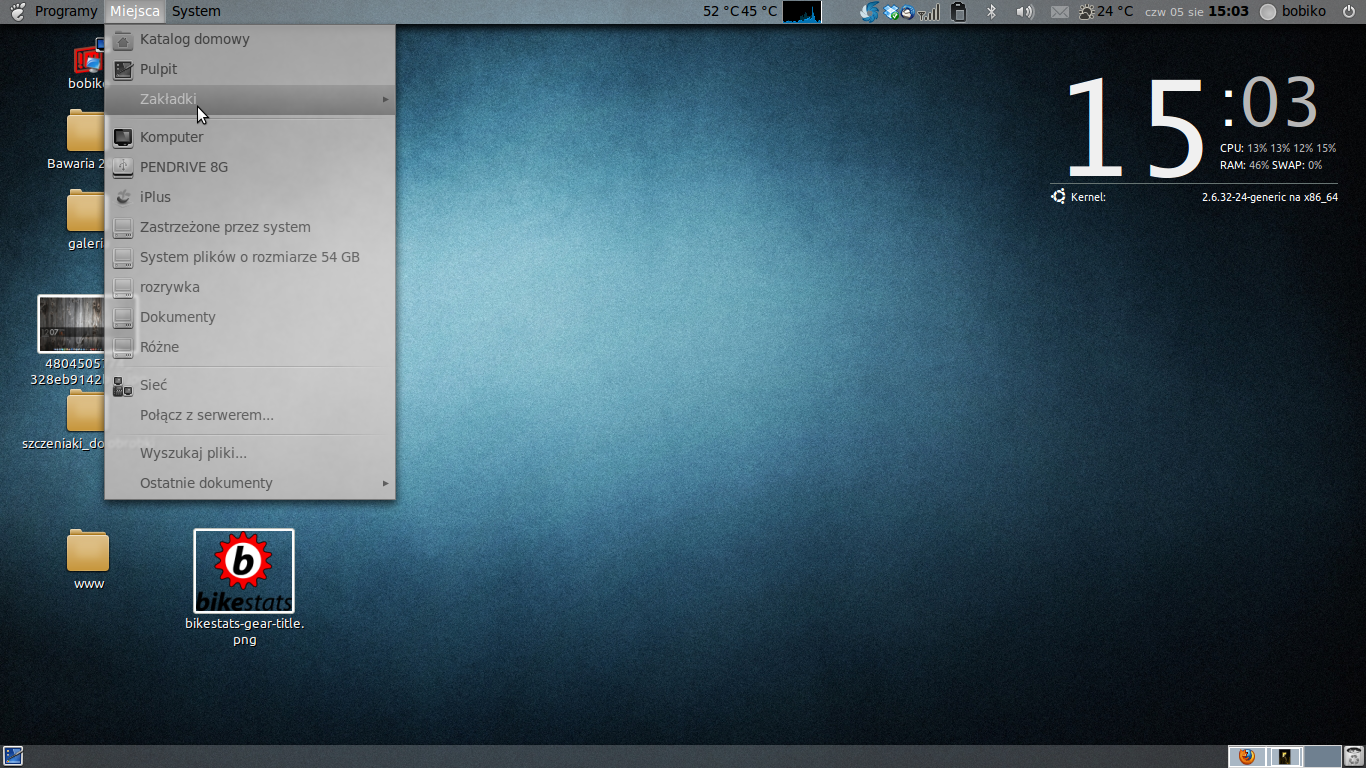Select Pulpit in the places menu
Screen dimensions: 1366x768
[158, 70]
